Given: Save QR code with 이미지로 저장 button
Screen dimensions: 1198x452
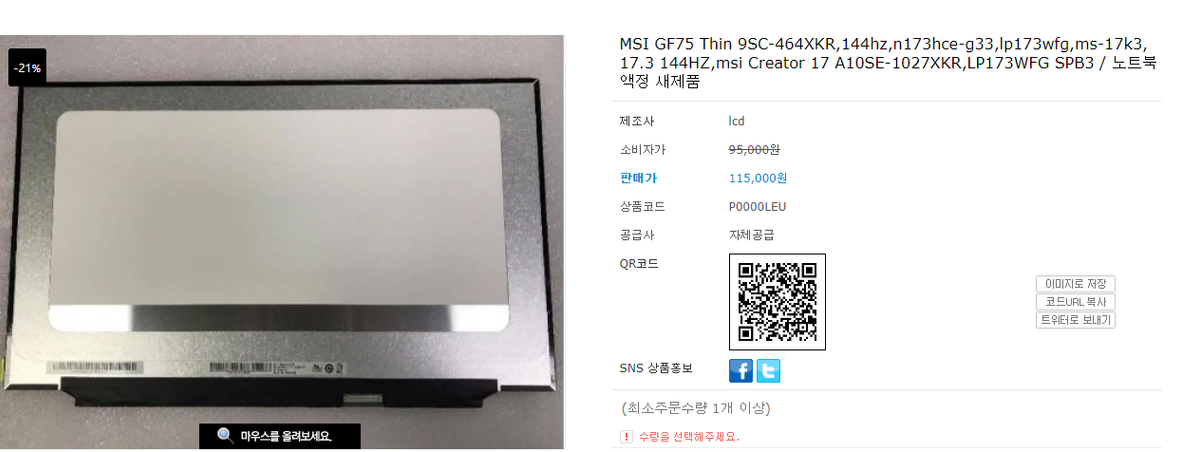Looking at the screenshot, I should point(1075,284).
